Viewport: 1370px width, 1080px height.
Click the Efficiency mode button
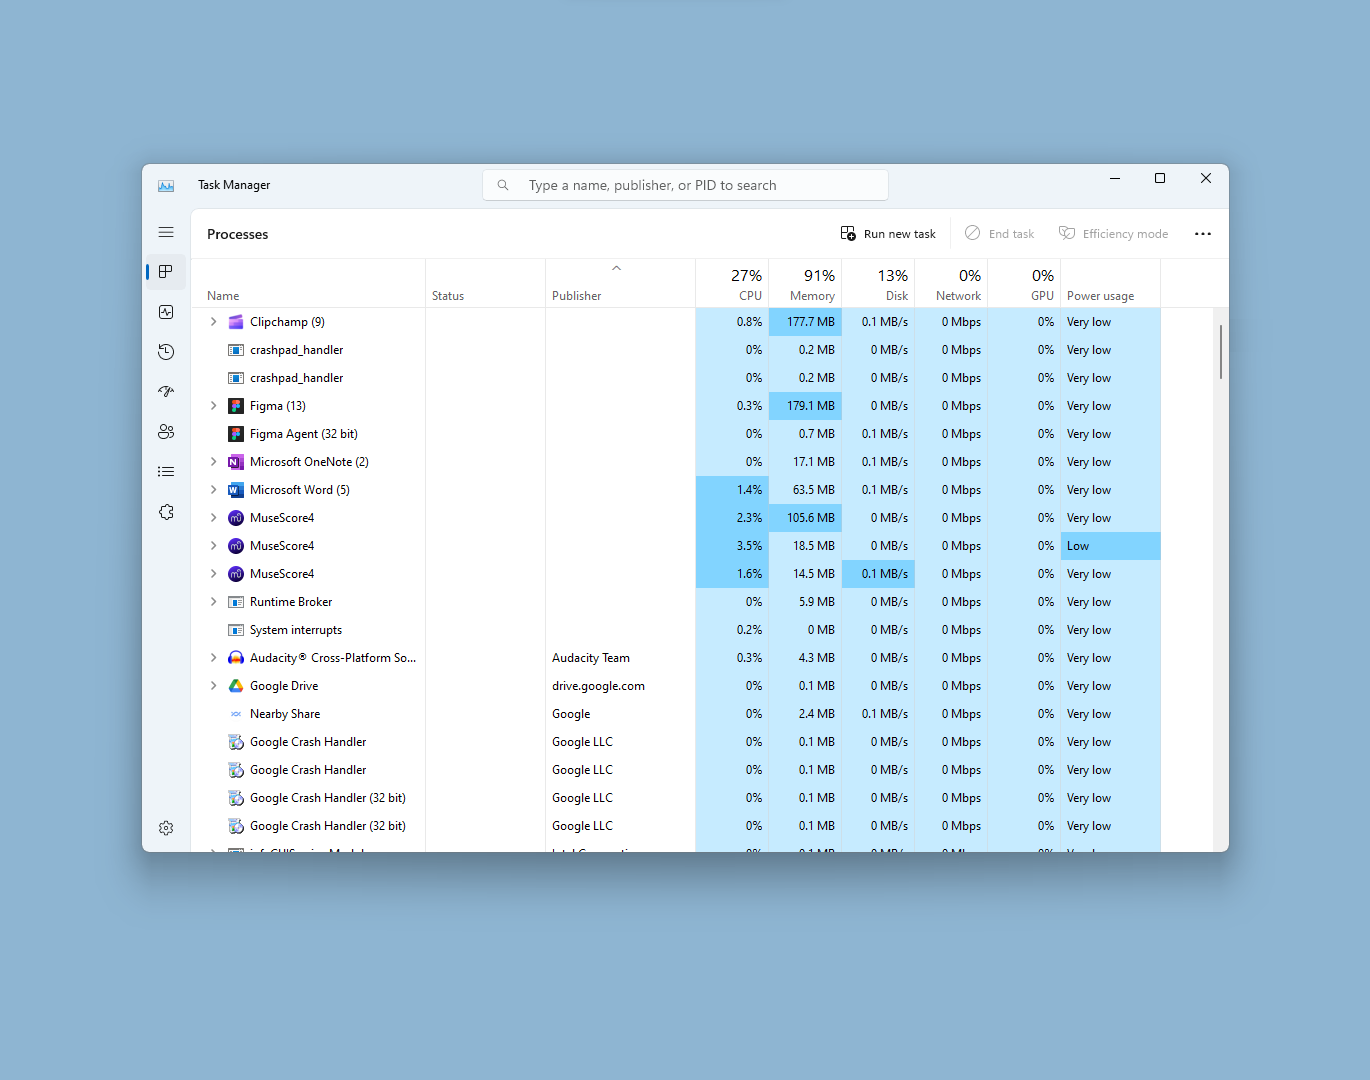click(1113, 234)
